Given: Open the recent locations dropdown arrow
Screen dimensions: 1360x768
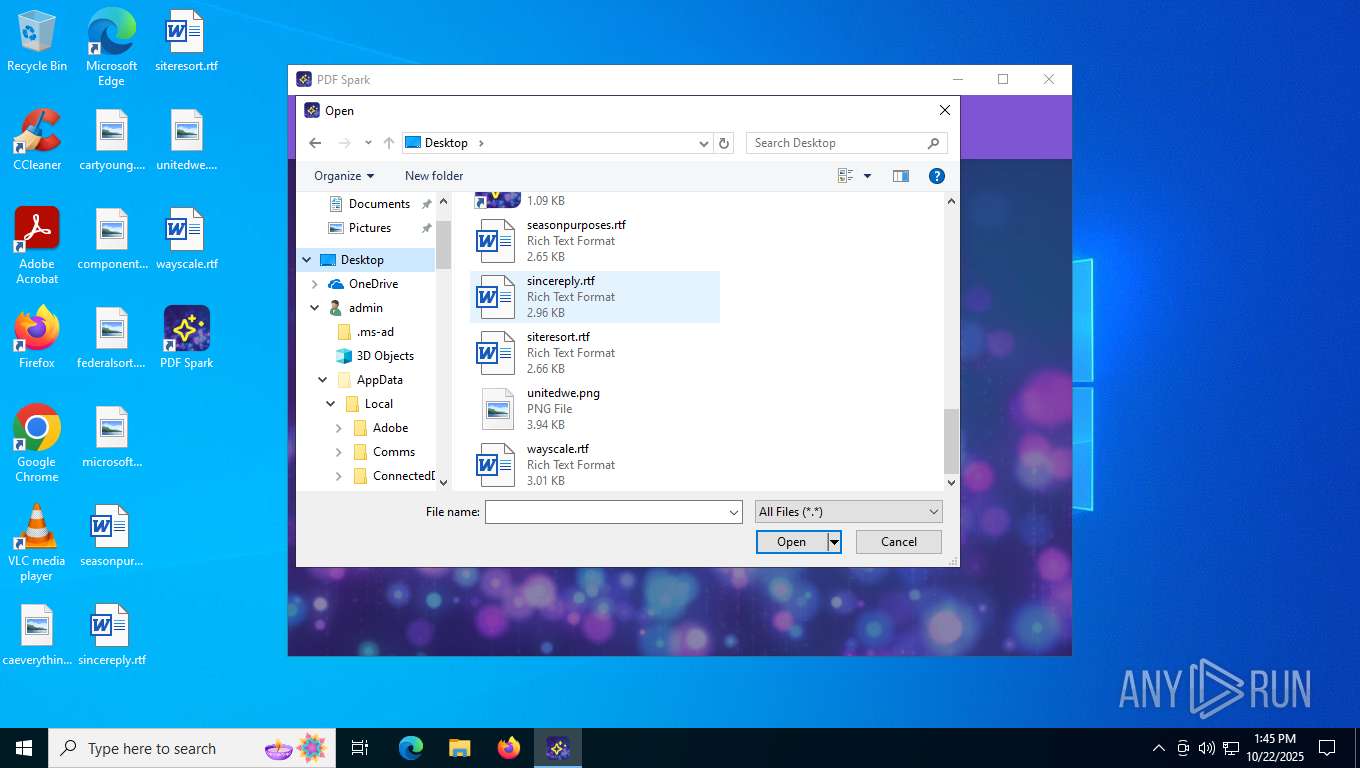Looking at the screenshot, I should coord(368,143).
